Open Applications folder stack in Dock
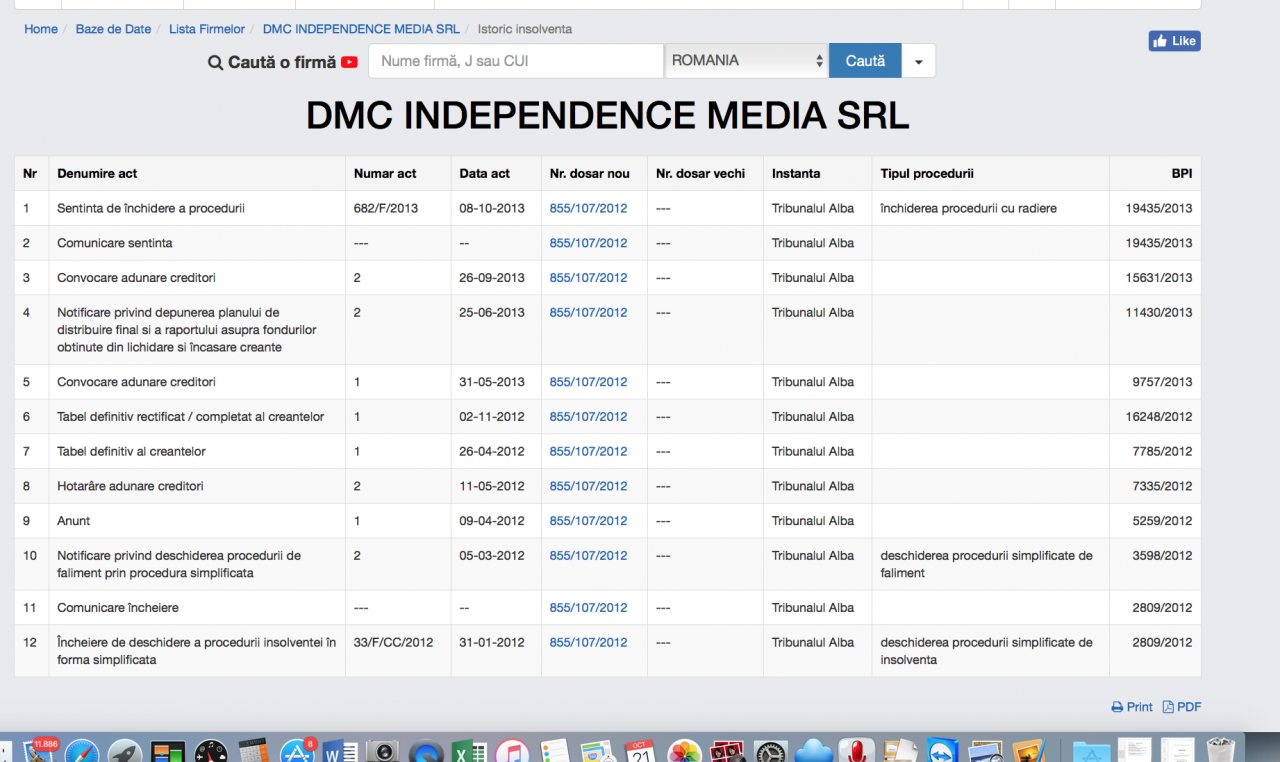The image size is (1280, 762). point(1091,751)
